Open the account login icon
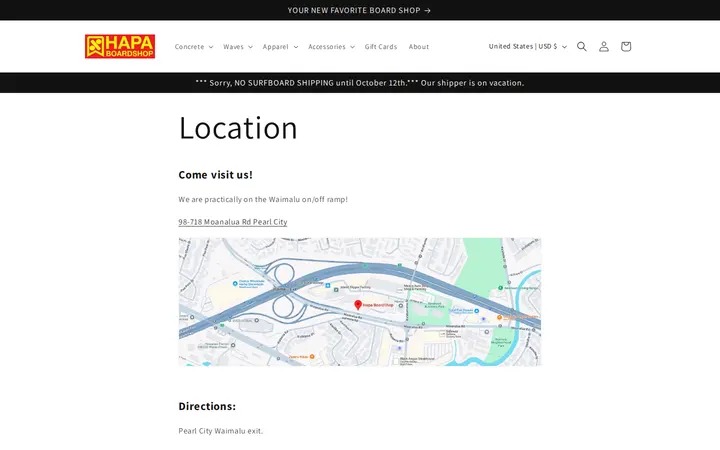 [x=603, y=46]
